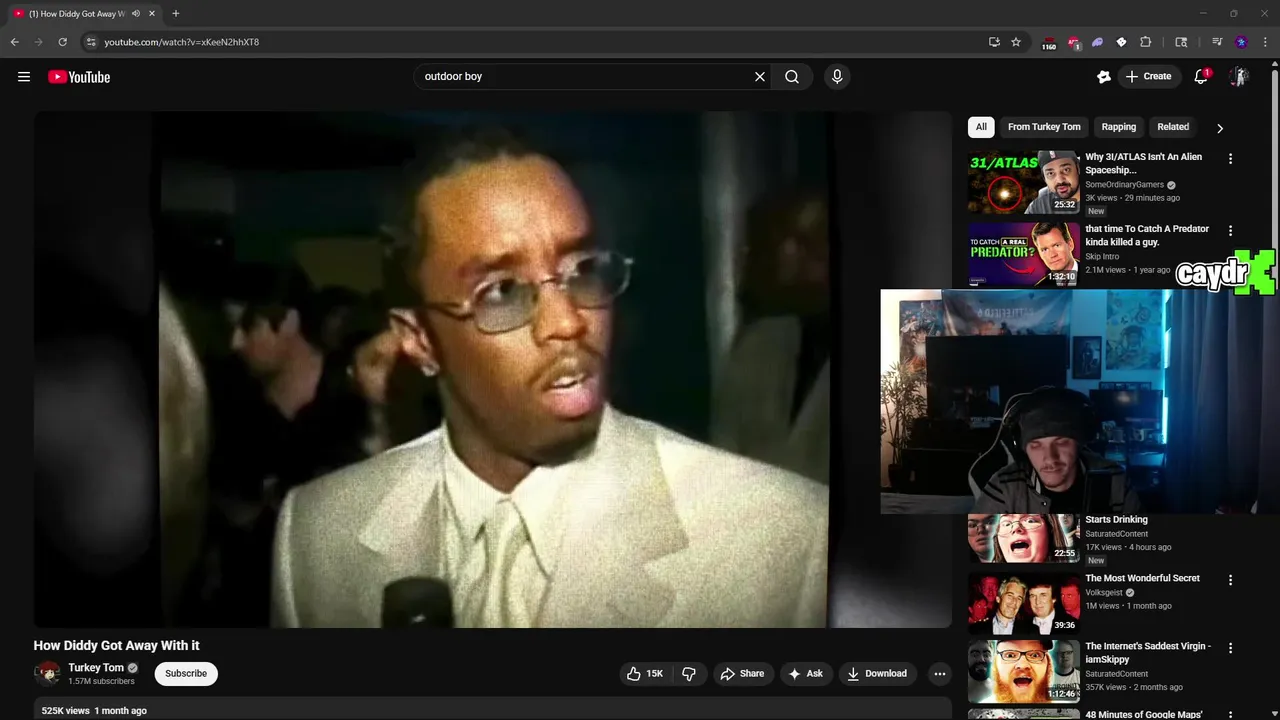Open 3I/ATLAS video thumbnail
Image resolution: width=1280 pixels, height=720 pixels.
(1024, 182)
